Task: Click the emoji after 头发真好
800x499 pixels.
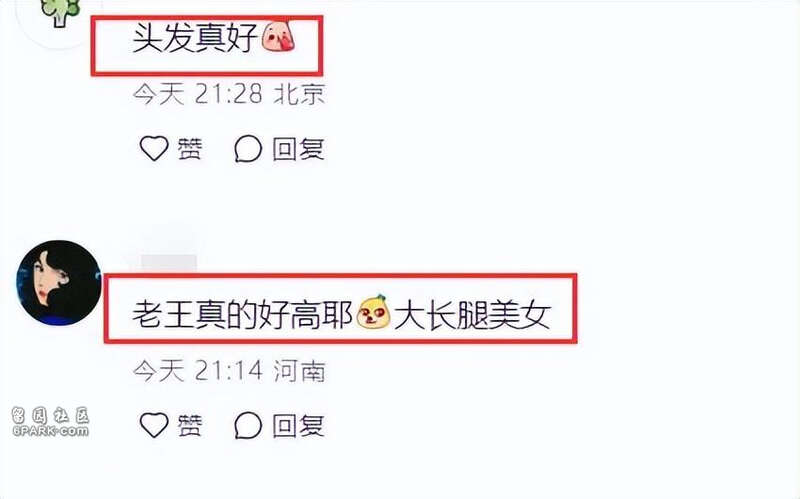Action: tap(279, 35)
